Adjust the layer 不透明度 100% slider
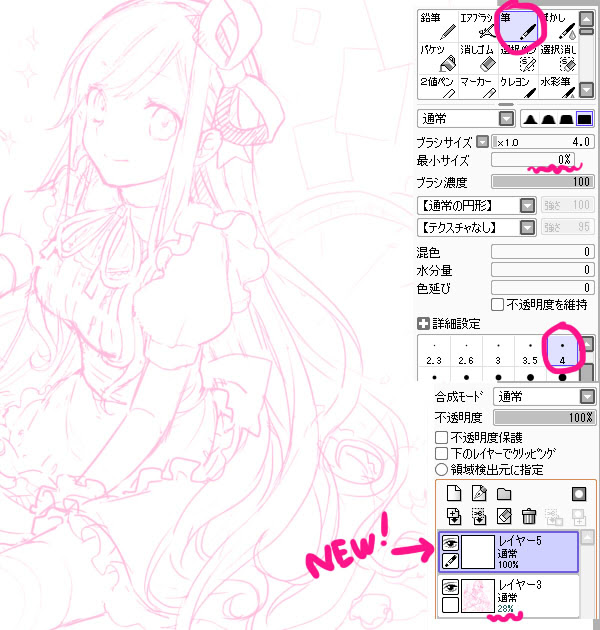This screenshot has width=600, height=630. [545, 417]
